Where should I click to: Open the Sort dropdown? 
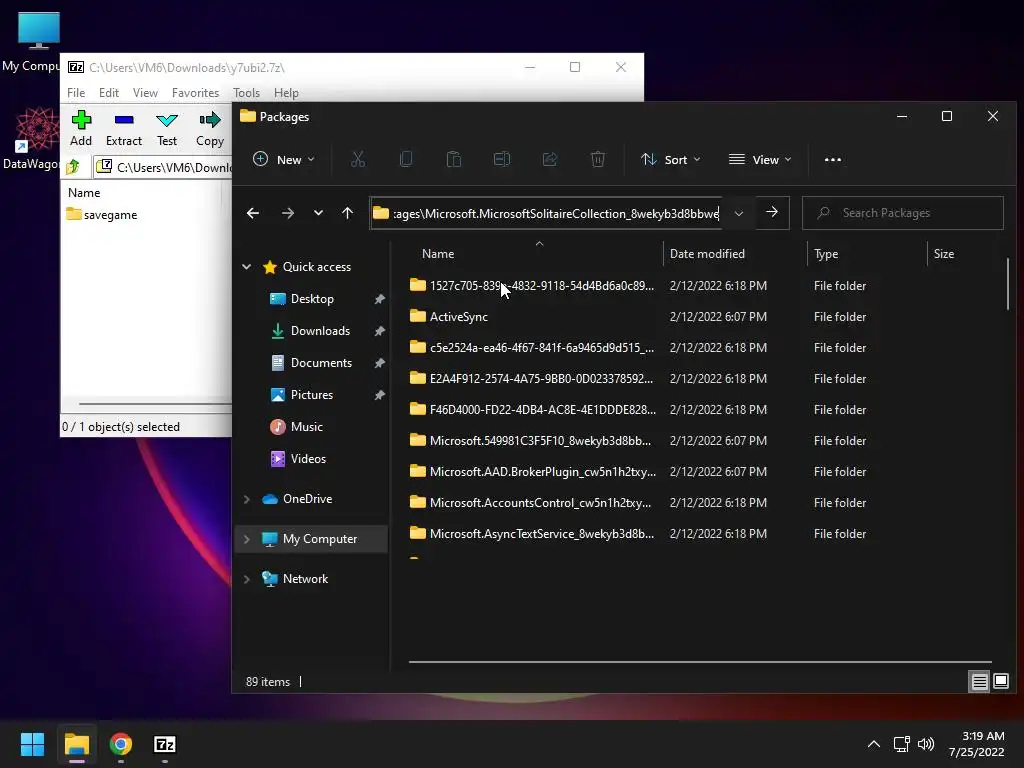pyautogui.click(x=670, y=159)
